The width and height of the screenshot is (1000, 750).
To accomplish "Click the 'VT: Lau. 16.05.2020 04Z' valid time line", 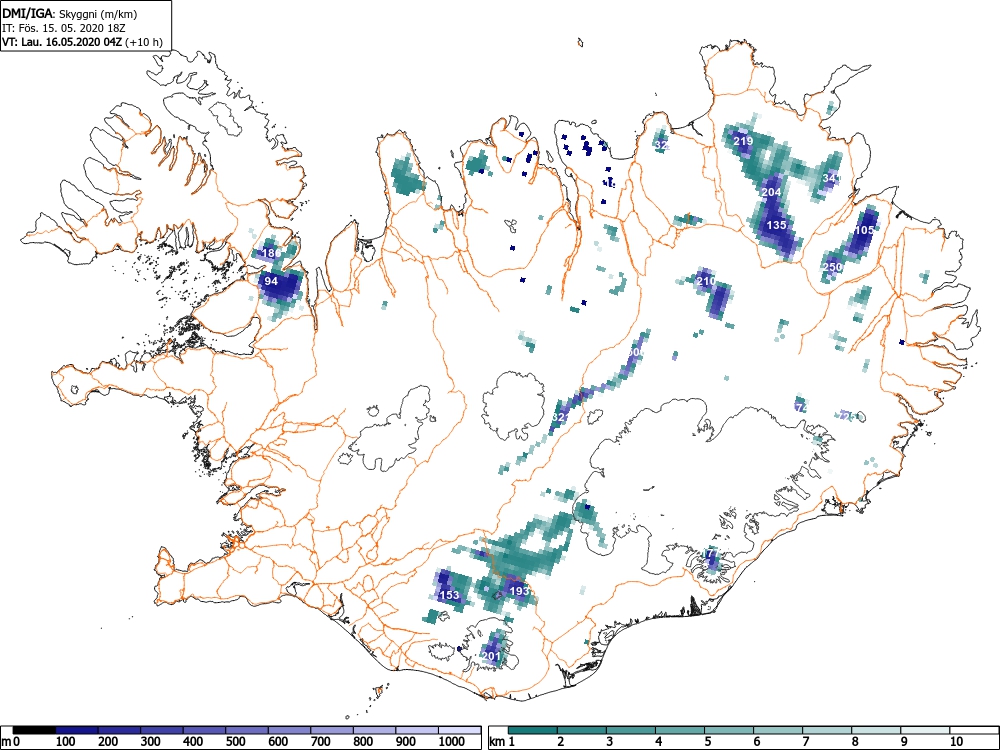I will coord(63,42).
